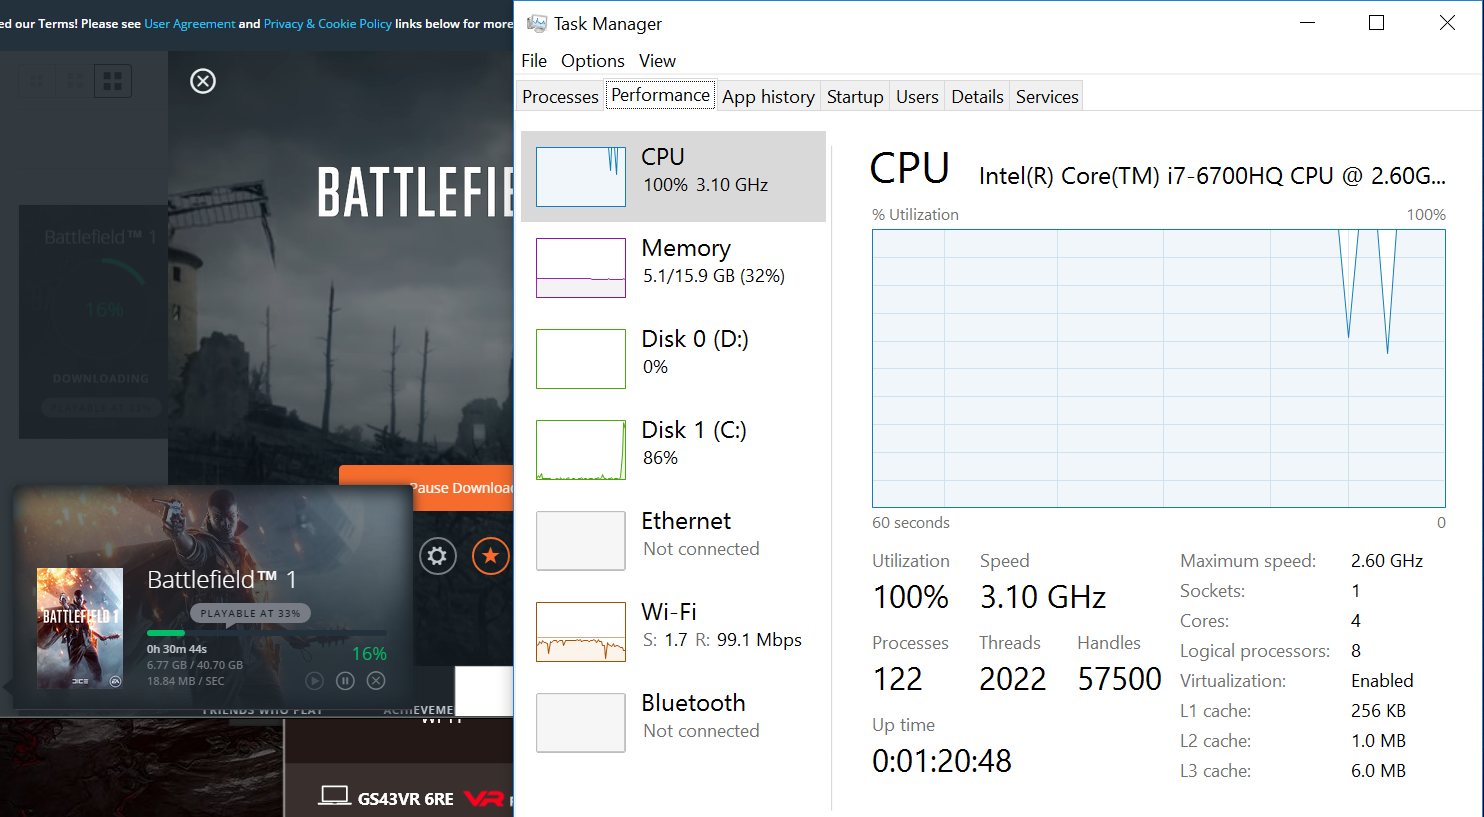Select the small grid view icon in Origin

38,81
